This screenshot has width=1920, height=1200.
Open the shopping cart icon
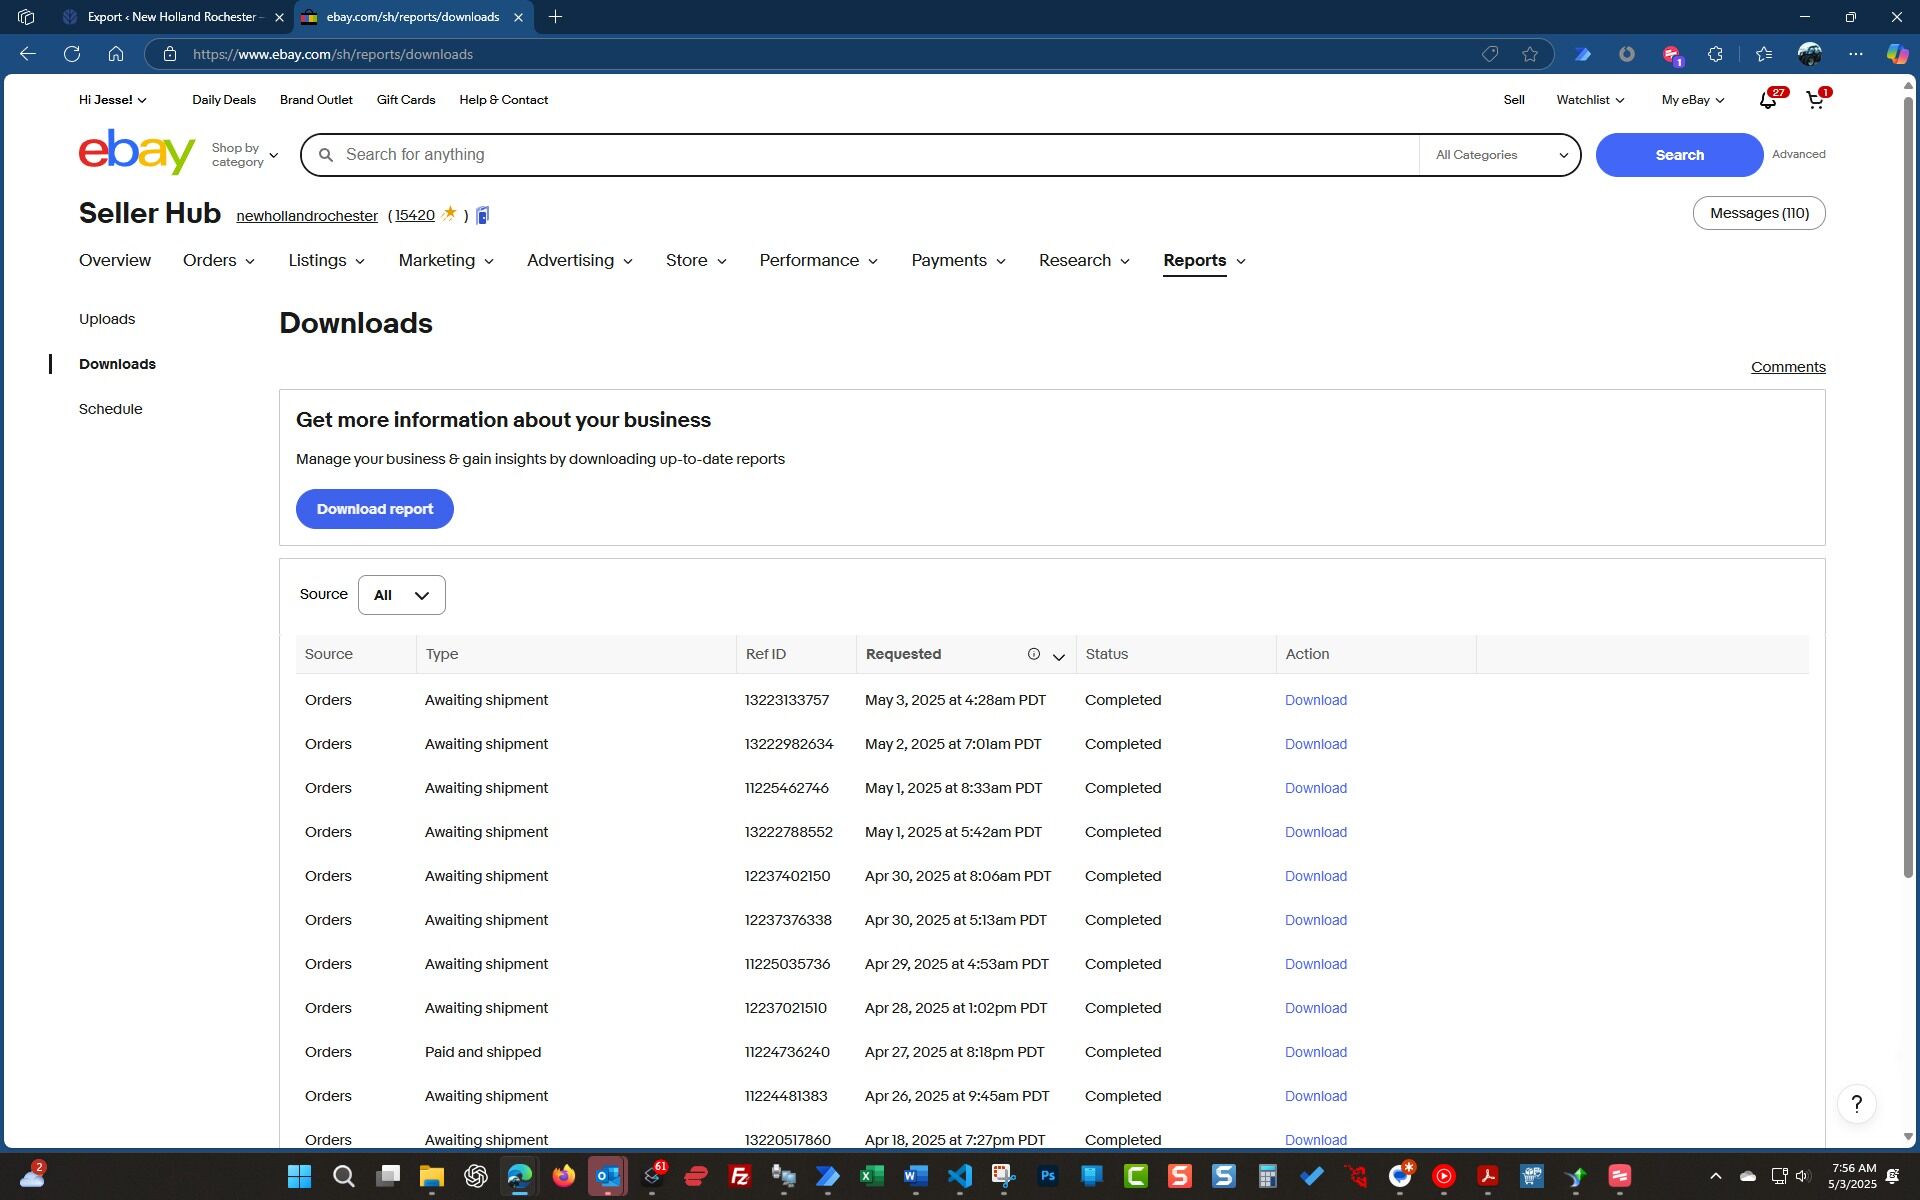point(1814,100)
